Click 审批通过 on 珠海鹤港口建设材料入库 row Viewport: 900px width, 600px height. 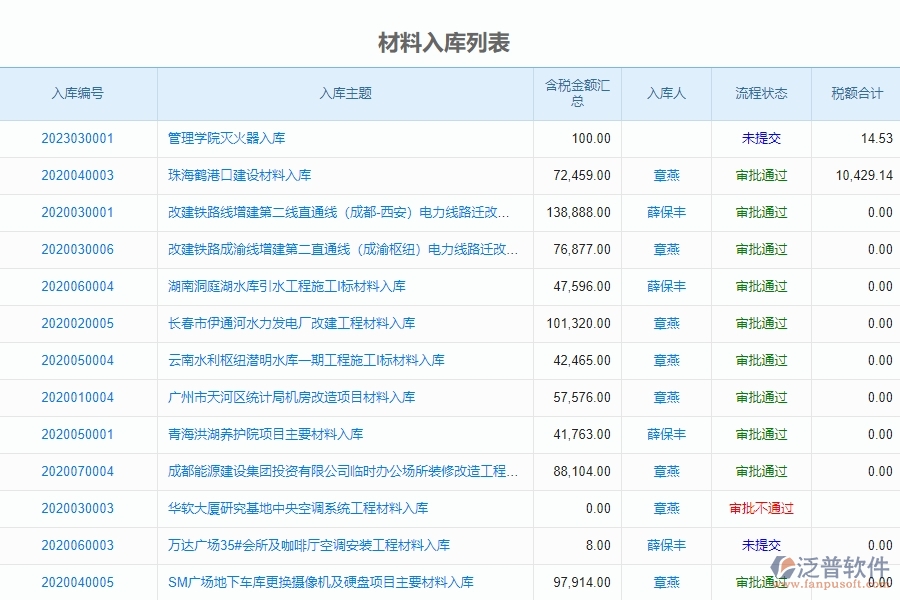pyautogui.click(x=762, y=175)
